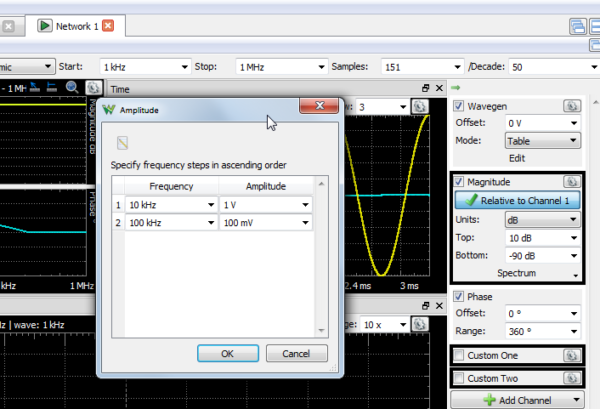Viewport: 600px width, 409px height.
Task: Click channel panel scroll up arrow
Action: [595, 102]
